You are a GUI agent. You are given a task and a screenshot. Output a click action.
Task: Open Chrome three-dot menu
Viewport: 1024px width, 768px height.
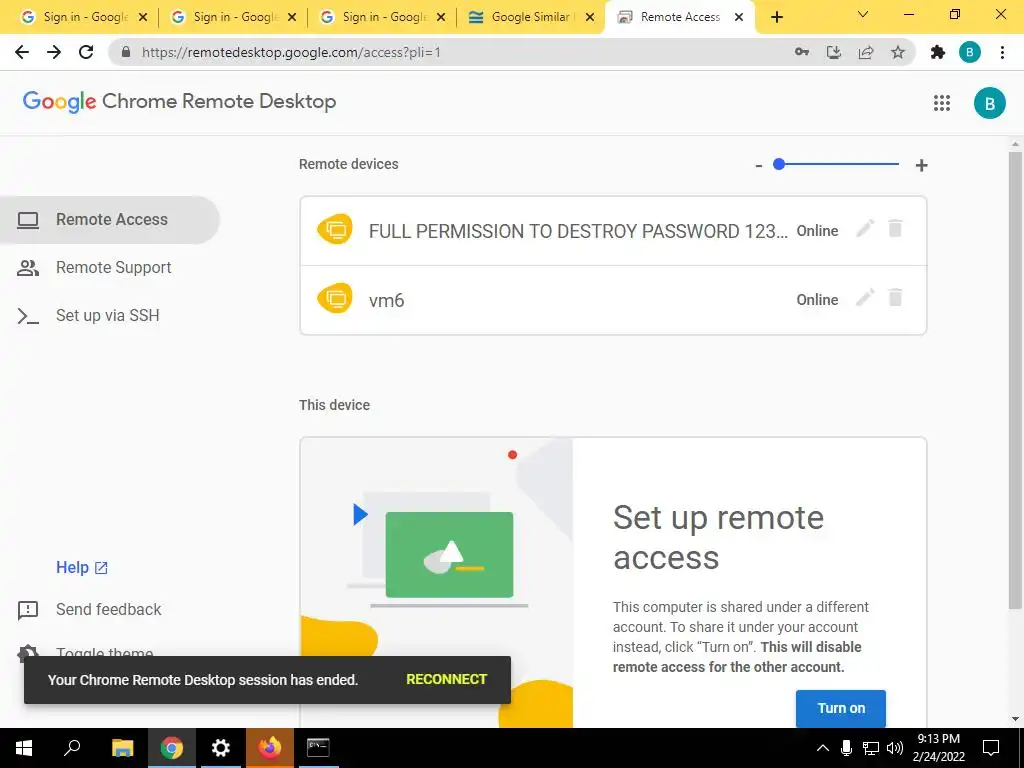coord(1002,52)
